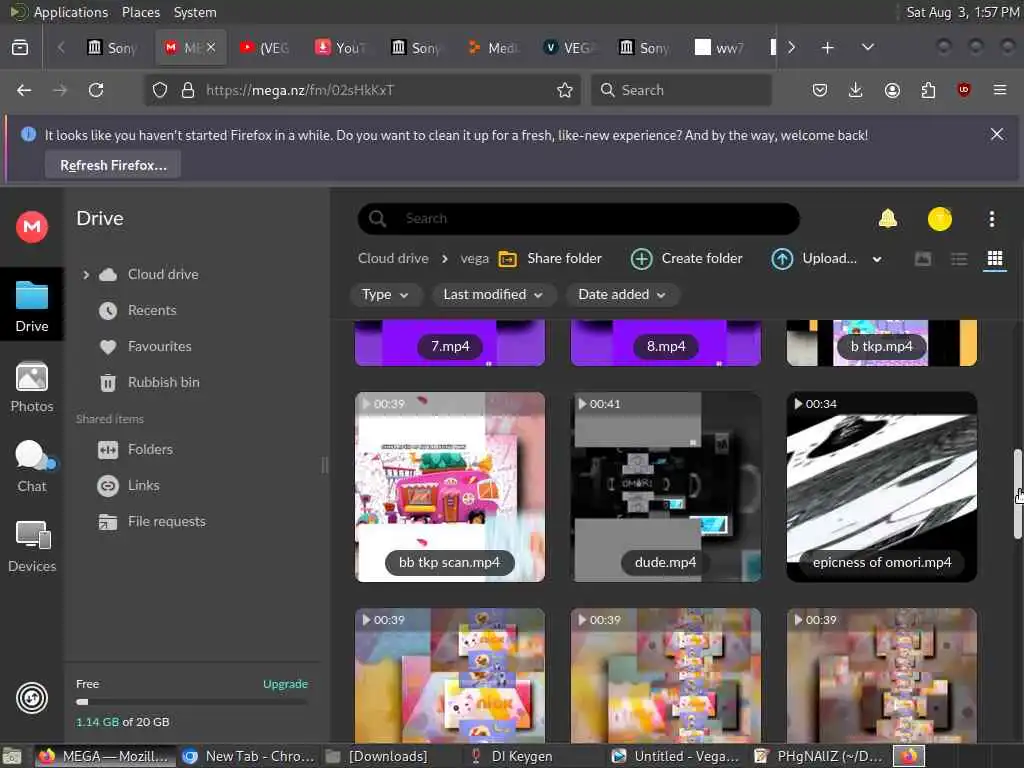1024x768 pixels.
Task: Open MEGA three-dot more options menu
Action: tap(991, 219)
